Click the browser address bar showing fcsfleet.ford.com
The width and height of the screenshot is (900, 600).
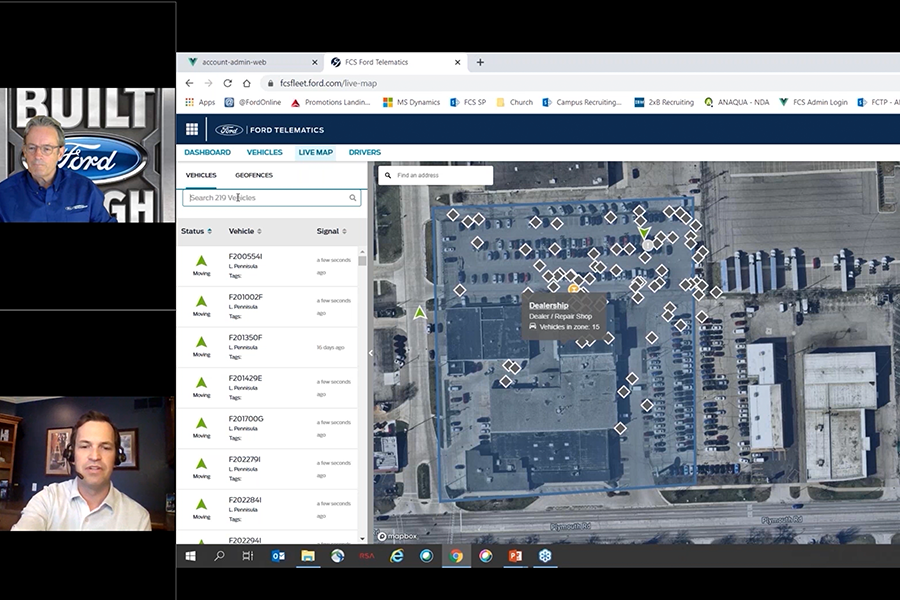point(328,83)
